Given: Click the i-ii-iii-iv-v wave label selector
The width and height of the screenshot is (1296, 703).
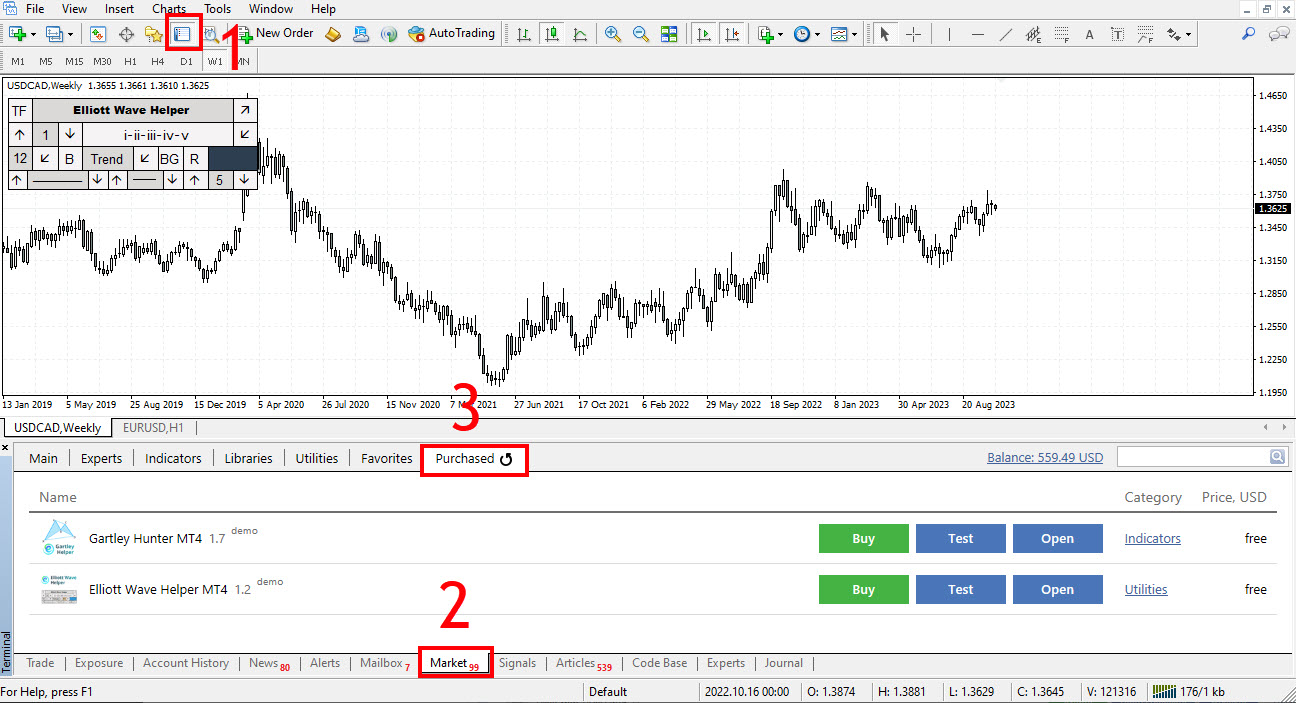Looking at the screenshot, I should (157, 134).
